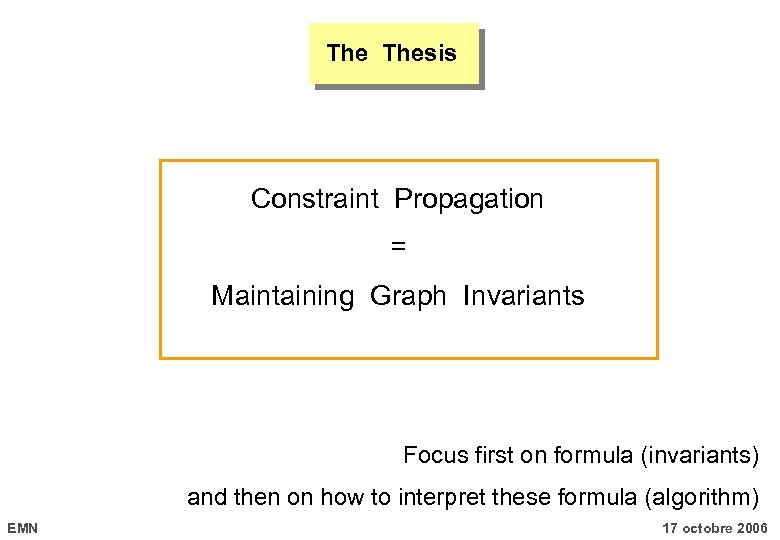Click the '17 octobre 2006' date footer
780x540 pixels.
point(715,527)
